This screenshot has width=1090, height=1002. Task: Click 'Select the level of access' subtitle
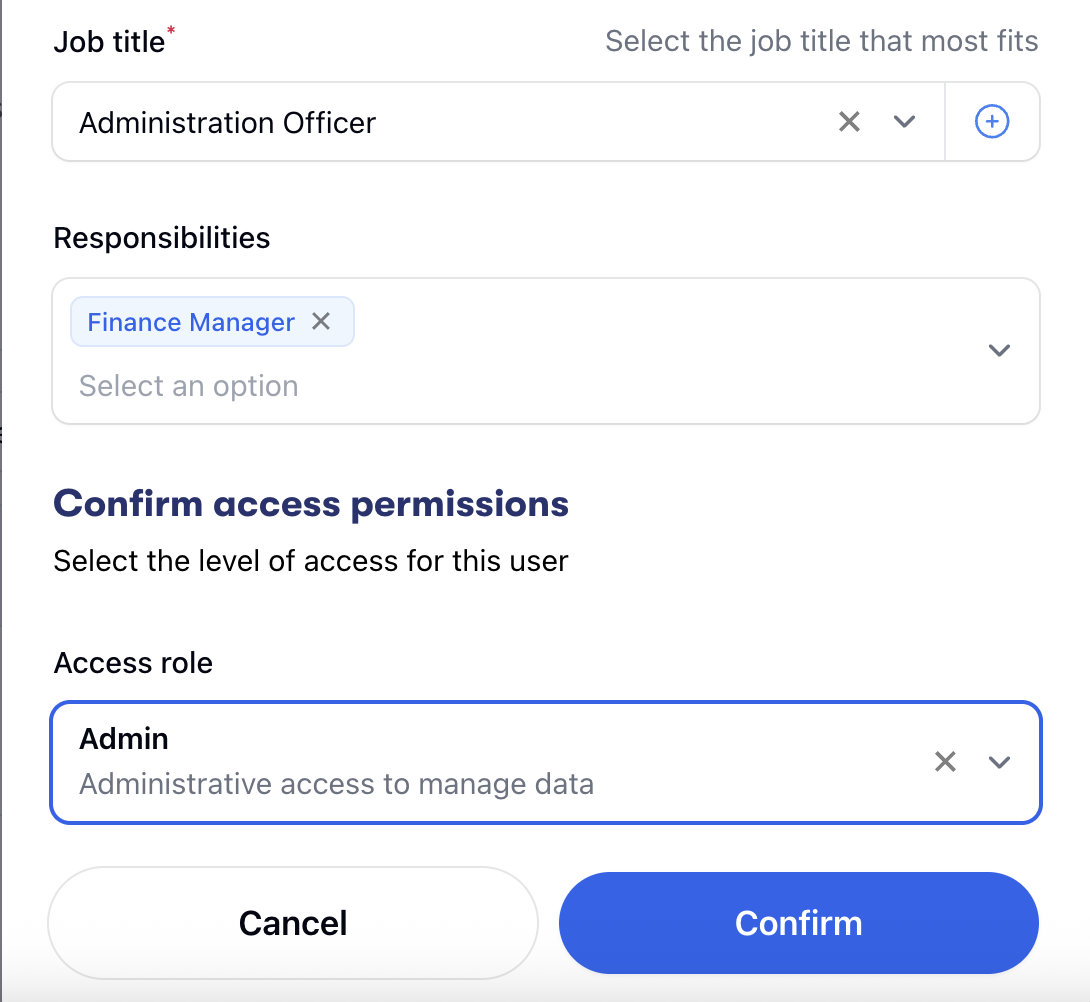(x=311, y=561)
